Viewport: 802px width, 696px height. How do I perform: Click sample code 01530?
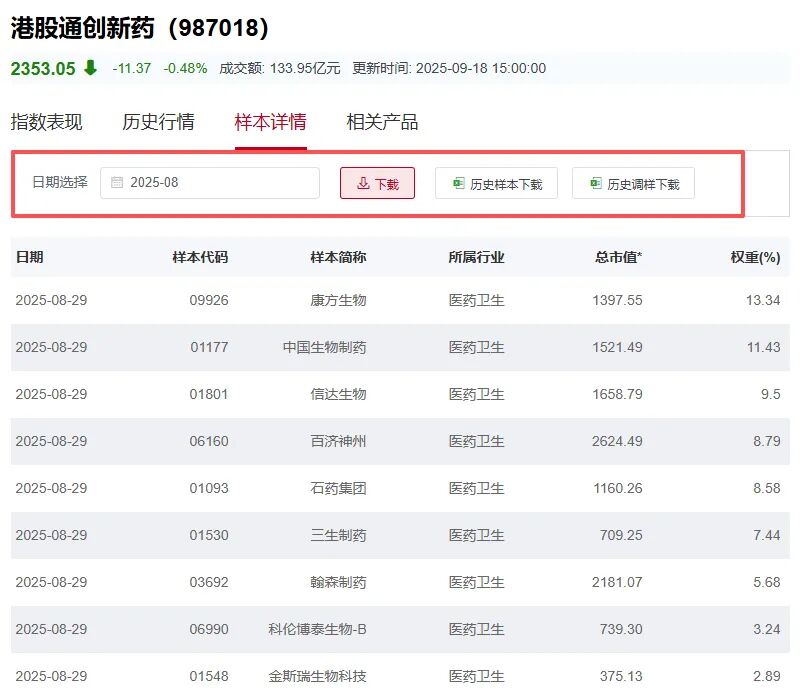(209, 535)
